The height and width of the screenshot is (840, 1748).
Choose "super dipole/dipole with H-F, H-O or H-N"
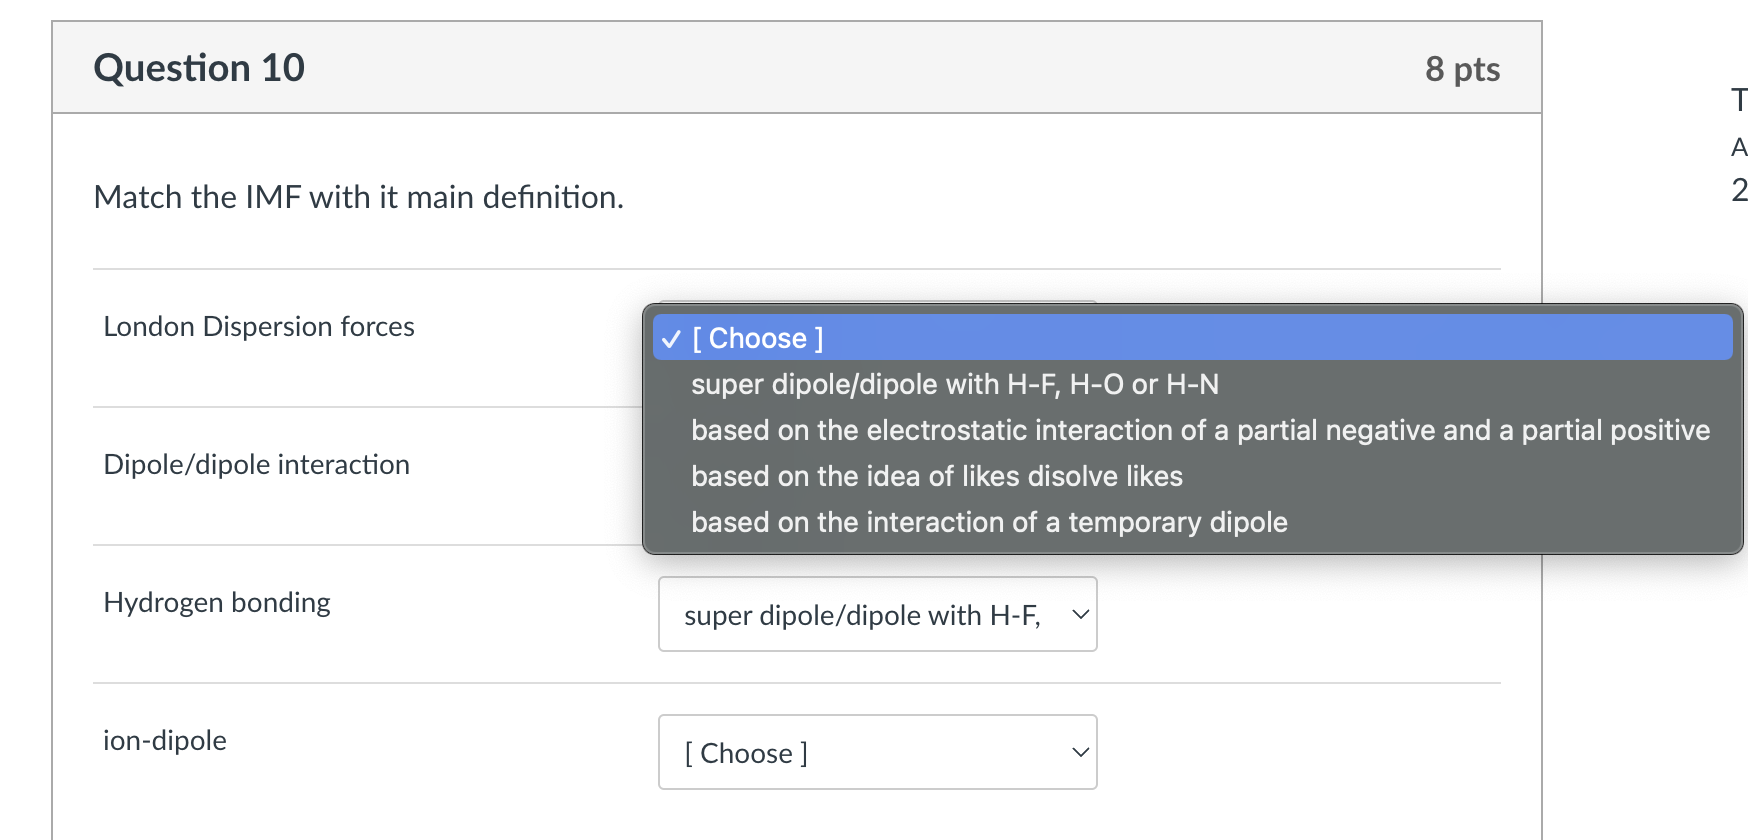click(954, 385)
